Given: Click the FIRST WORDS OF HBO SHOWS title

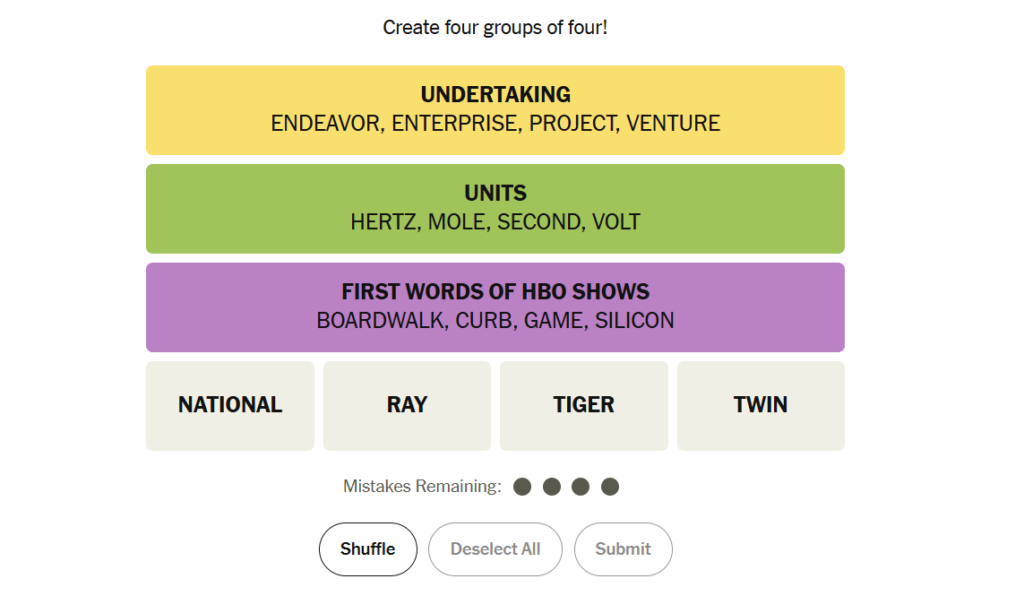Looking at the screenshot, I should pos(495,292).
